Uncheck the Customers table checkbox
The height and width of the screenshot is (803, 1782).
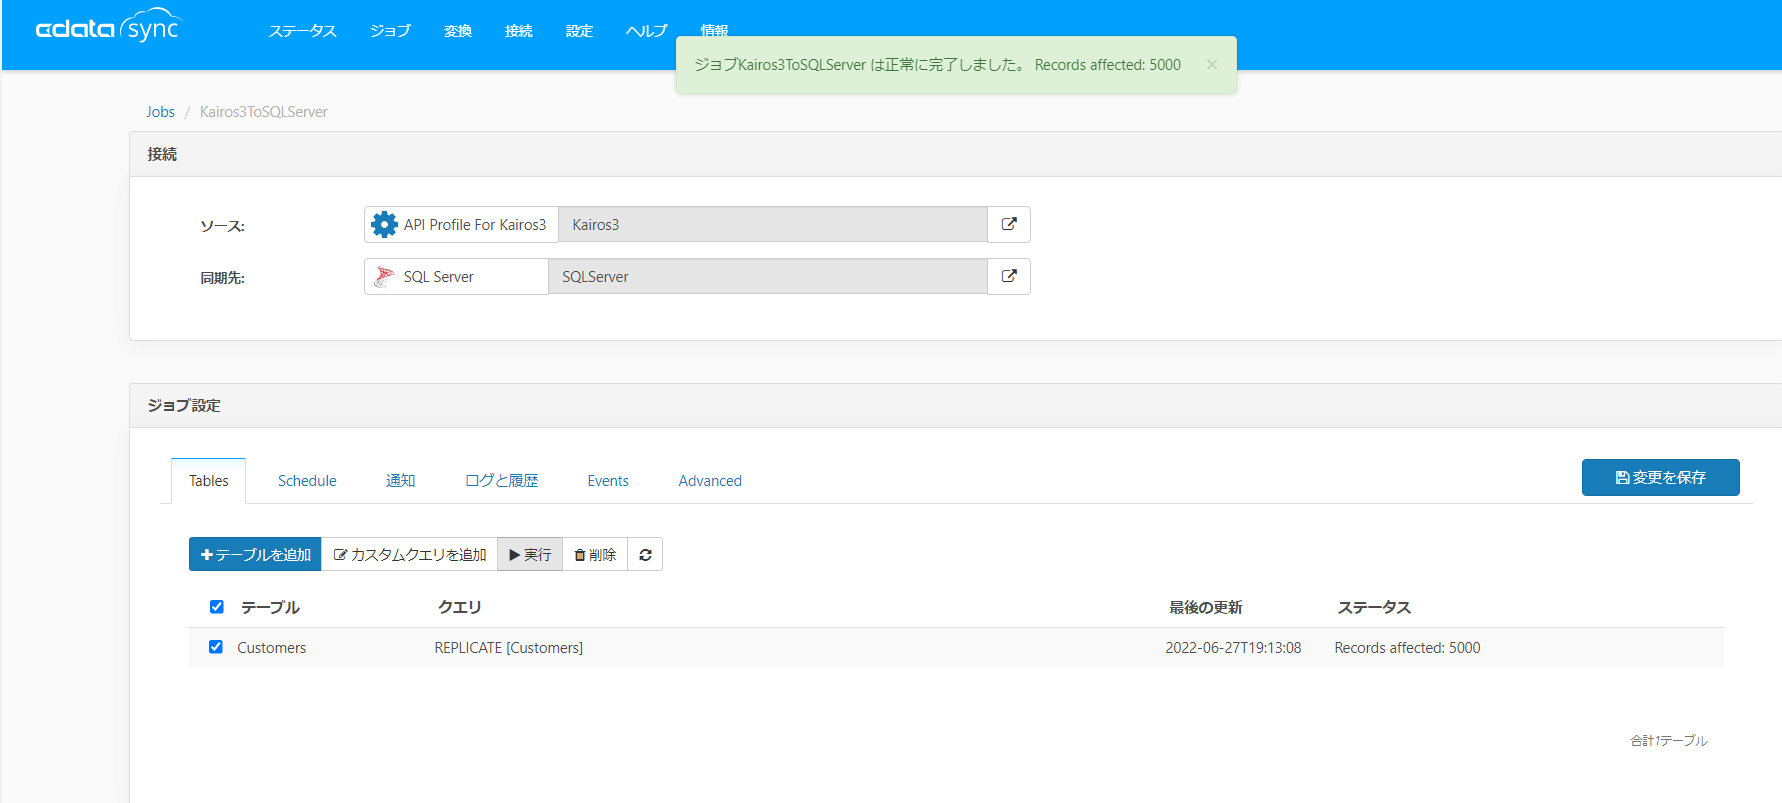coord(216,647)
